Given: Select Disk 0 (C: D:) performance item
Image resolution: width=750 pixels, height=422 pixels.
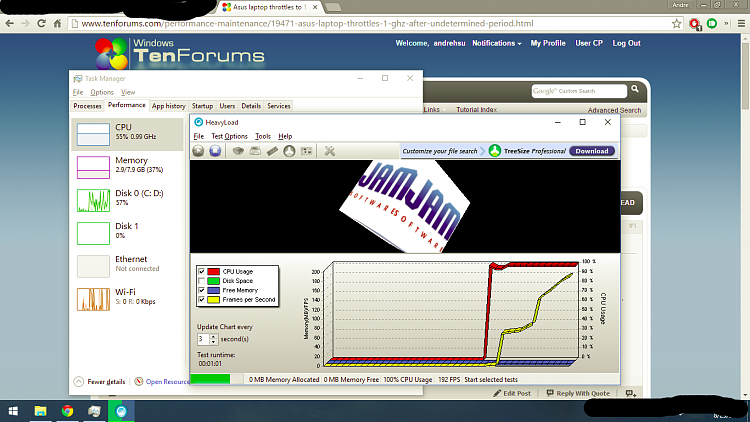Looking at the screenshot, I should click(127, 200).
